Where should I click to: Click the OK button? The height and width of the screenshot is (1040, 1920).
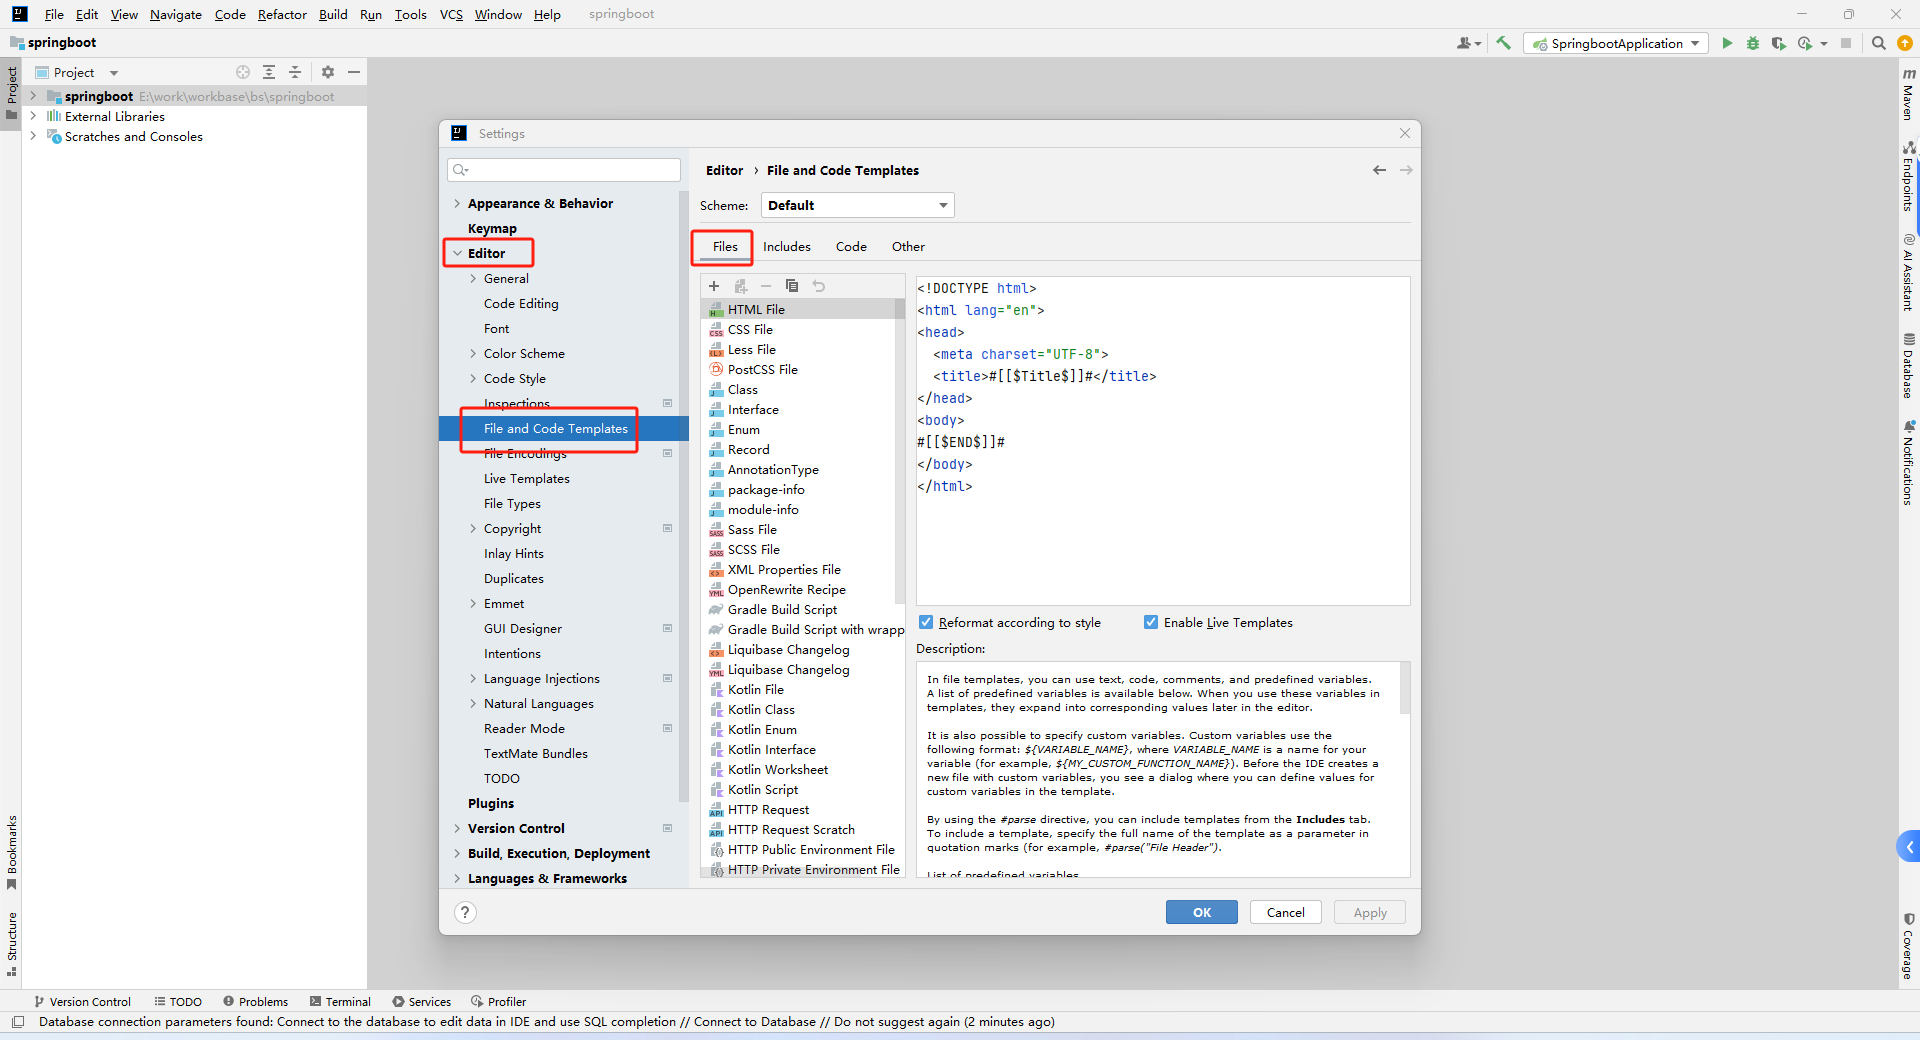[x=1202, y=912]
